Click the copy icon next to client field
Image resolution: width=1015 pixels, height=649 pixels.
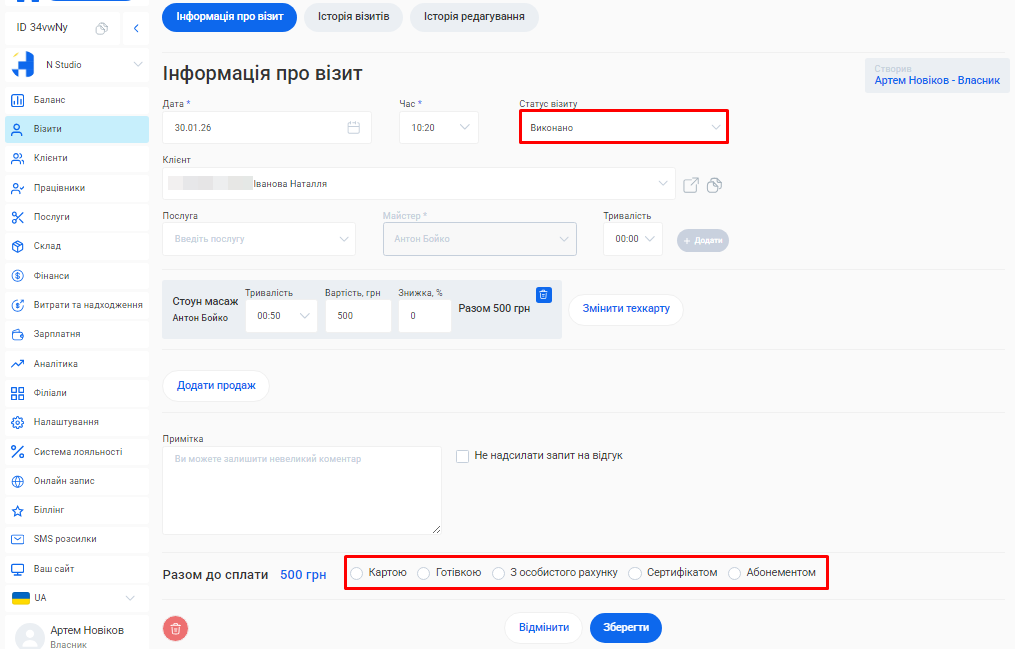click(x=714, y=185)
